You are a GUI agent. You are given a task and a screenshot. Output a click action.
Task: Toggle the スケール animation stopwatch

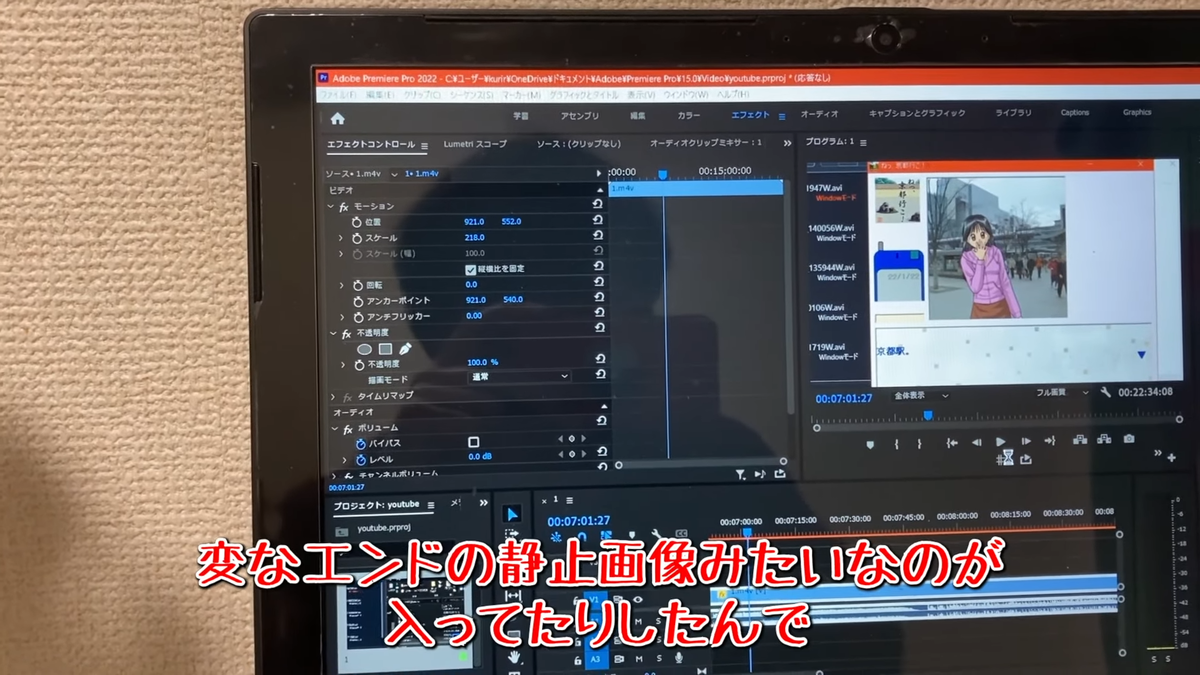(x=357, y=238)
